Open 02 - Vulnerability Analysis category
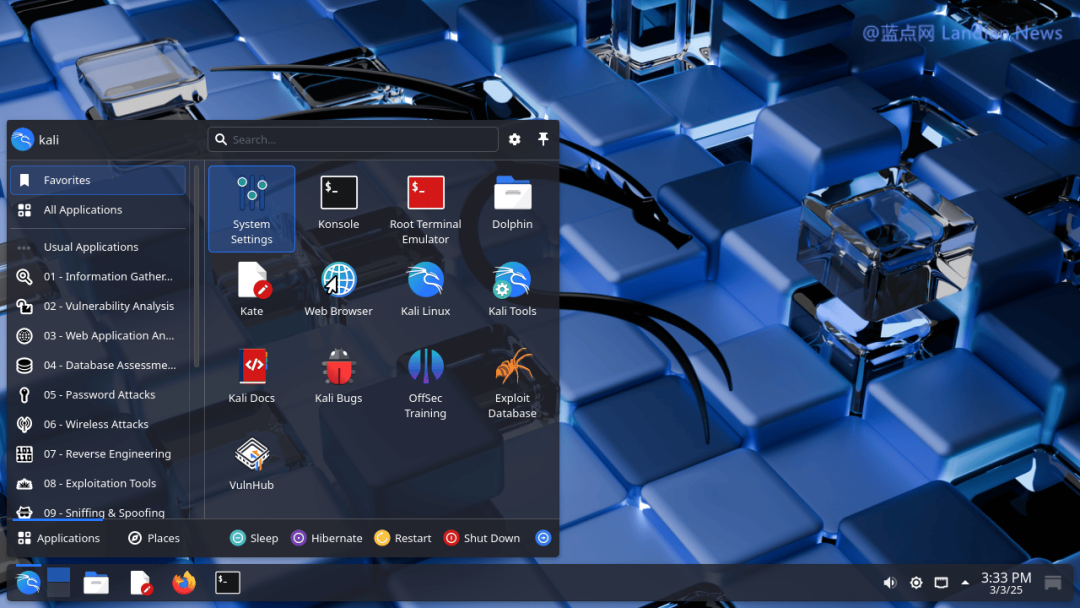 98,306
